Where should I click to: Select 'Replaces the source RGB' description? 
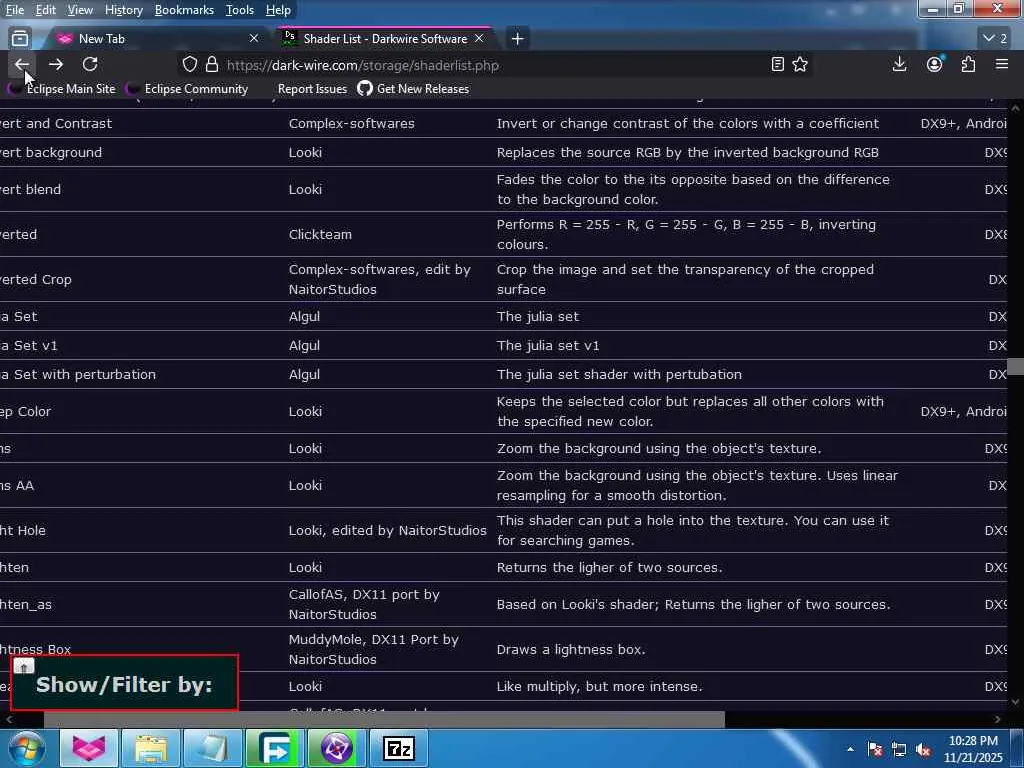(688, 153)
